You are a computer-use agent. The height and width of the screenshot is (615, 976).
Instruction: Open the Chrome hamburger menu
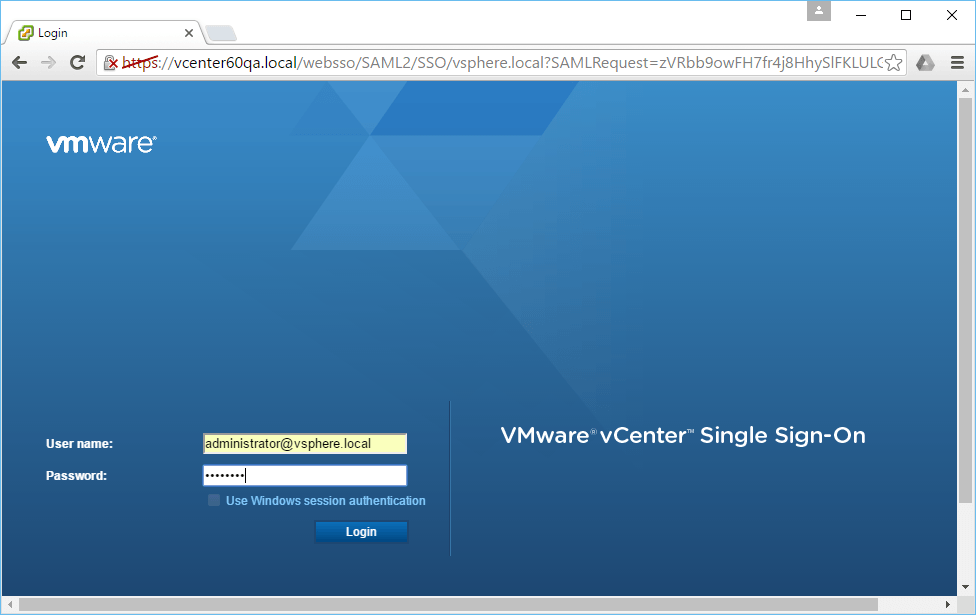[x=957, y=62]
